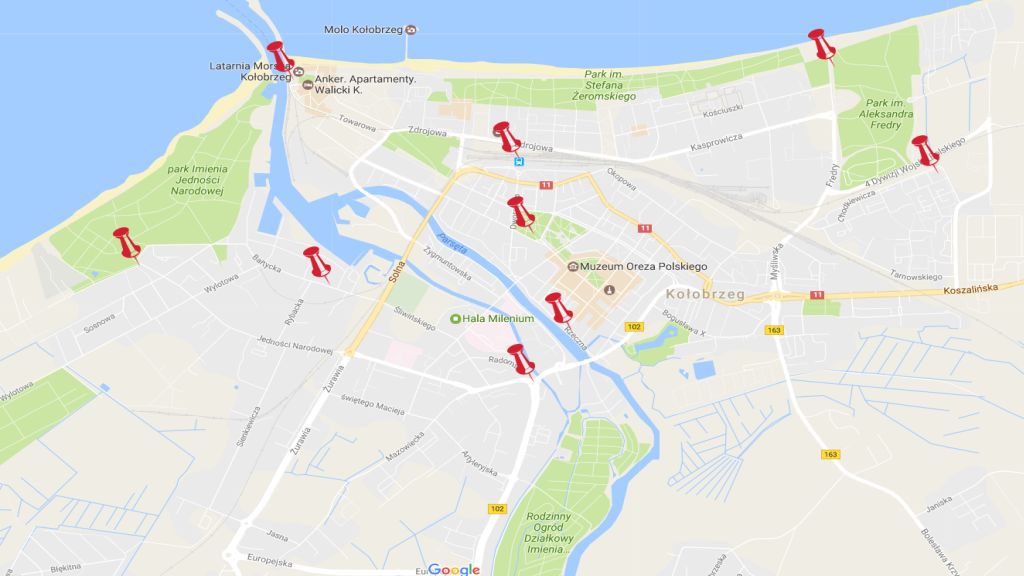Select the pin beside Park im. Aleksandra Fredry

tap(925, 152)
